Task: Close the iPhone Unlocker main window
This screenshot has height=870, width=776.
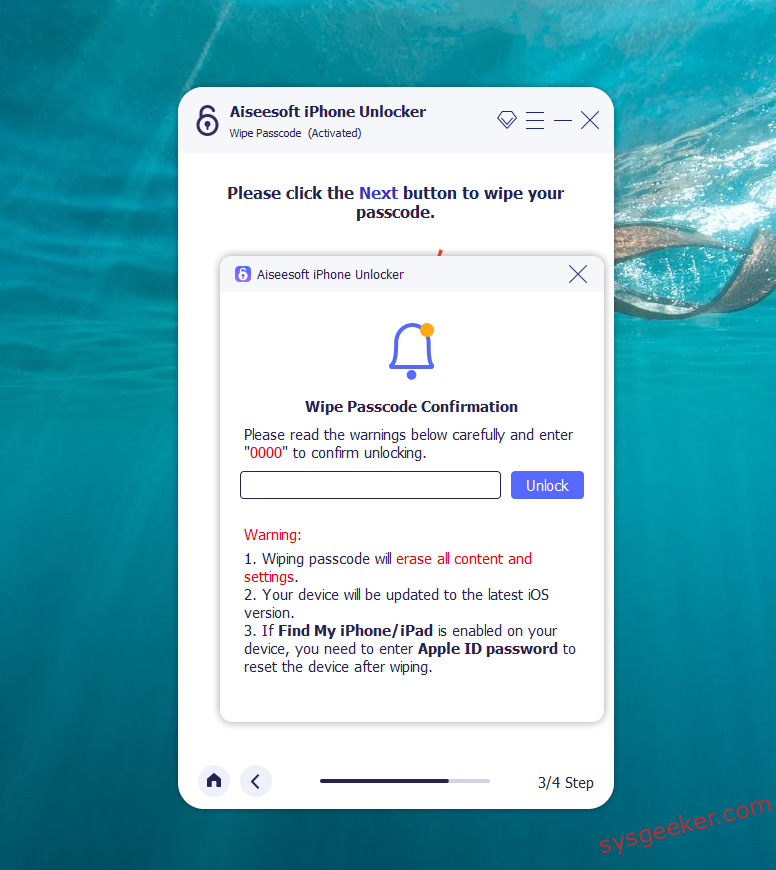Action: [x=590, y=120]
